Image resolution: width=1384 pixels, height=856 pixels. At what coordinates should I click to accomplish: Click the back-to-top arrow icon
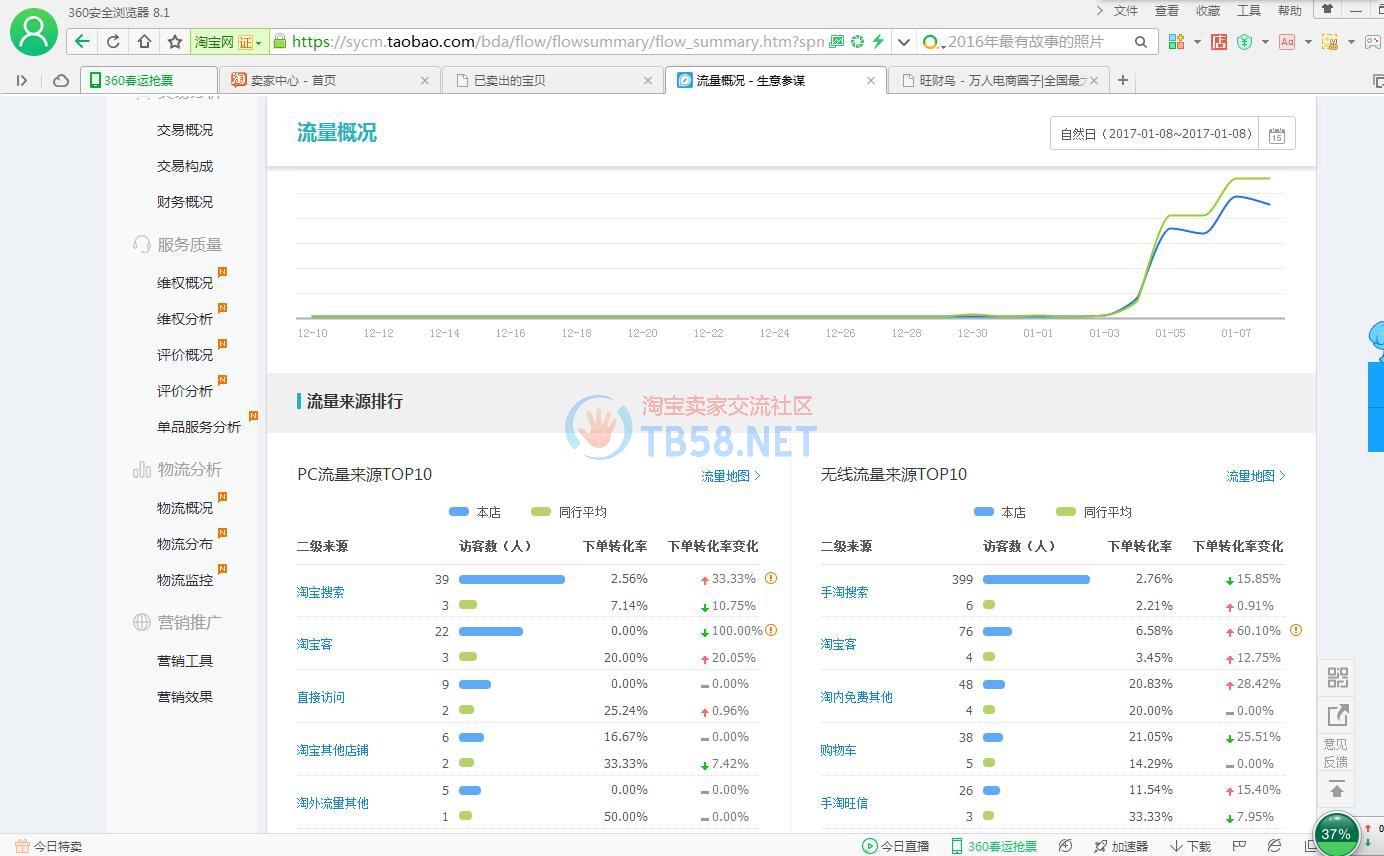(x=1337, y=790)
